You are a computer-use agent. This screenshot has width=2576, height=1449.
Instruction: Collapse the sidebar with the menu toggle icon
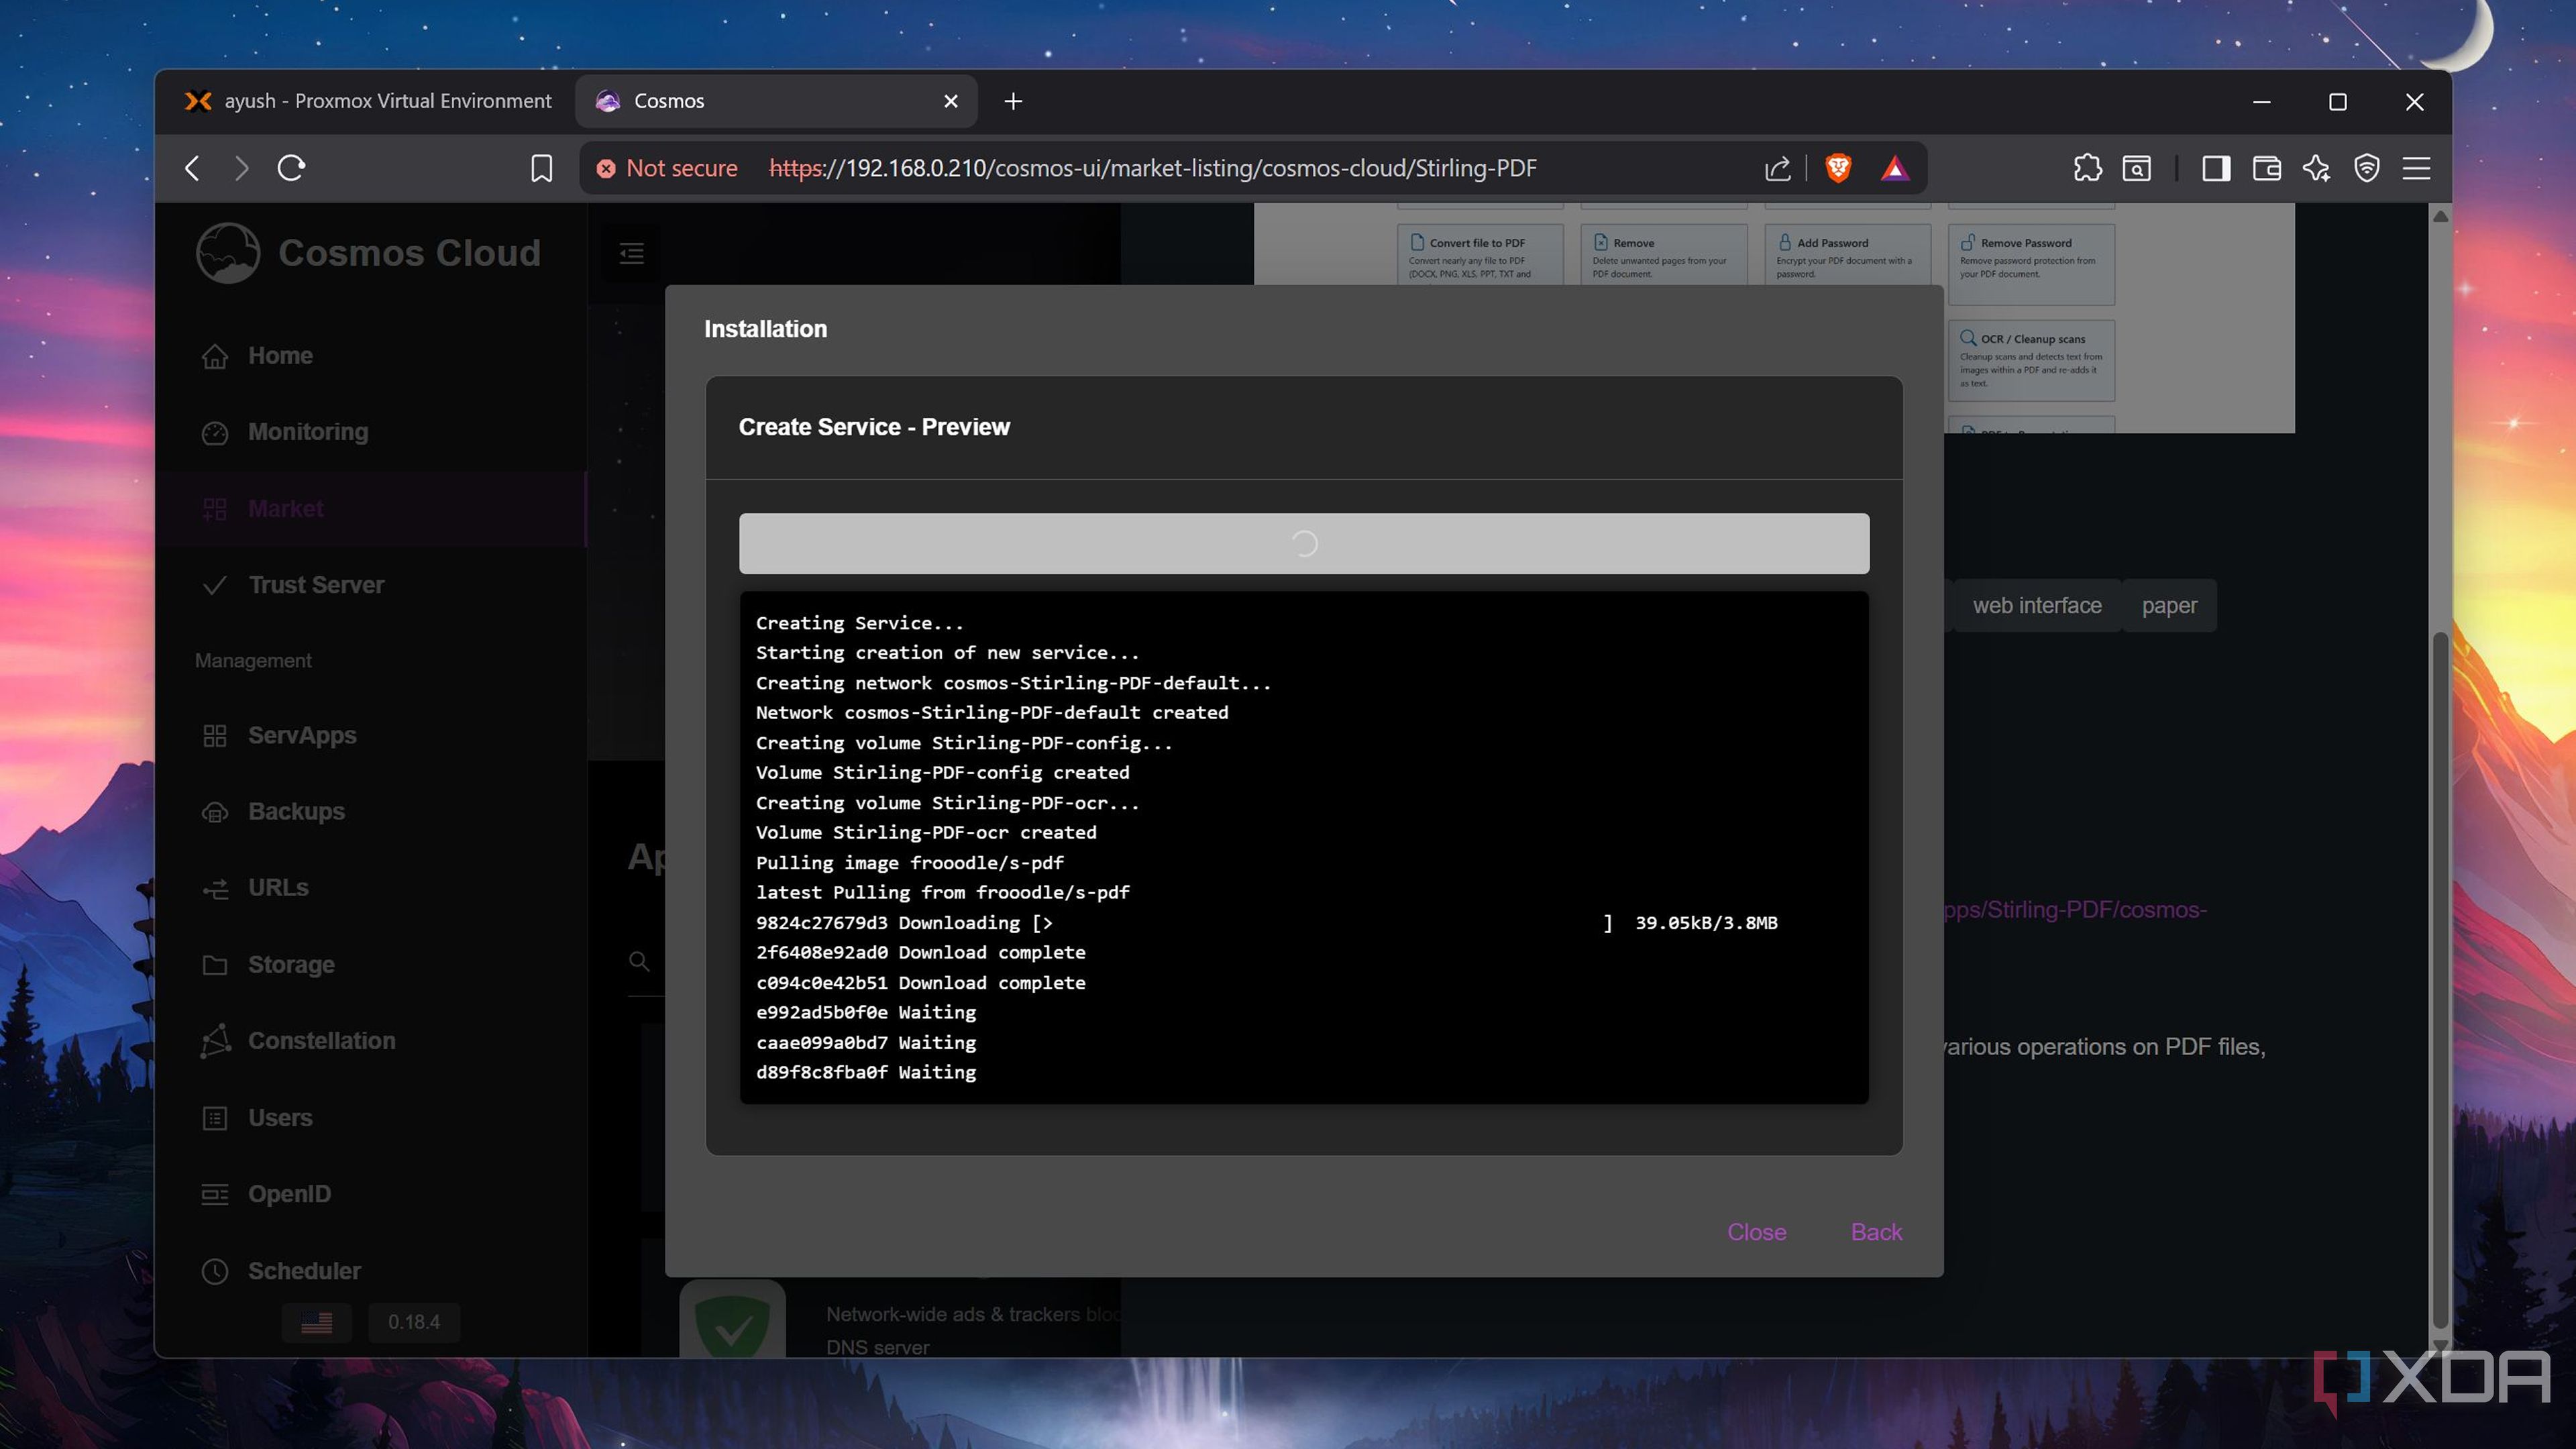click(x=631, y=253)
